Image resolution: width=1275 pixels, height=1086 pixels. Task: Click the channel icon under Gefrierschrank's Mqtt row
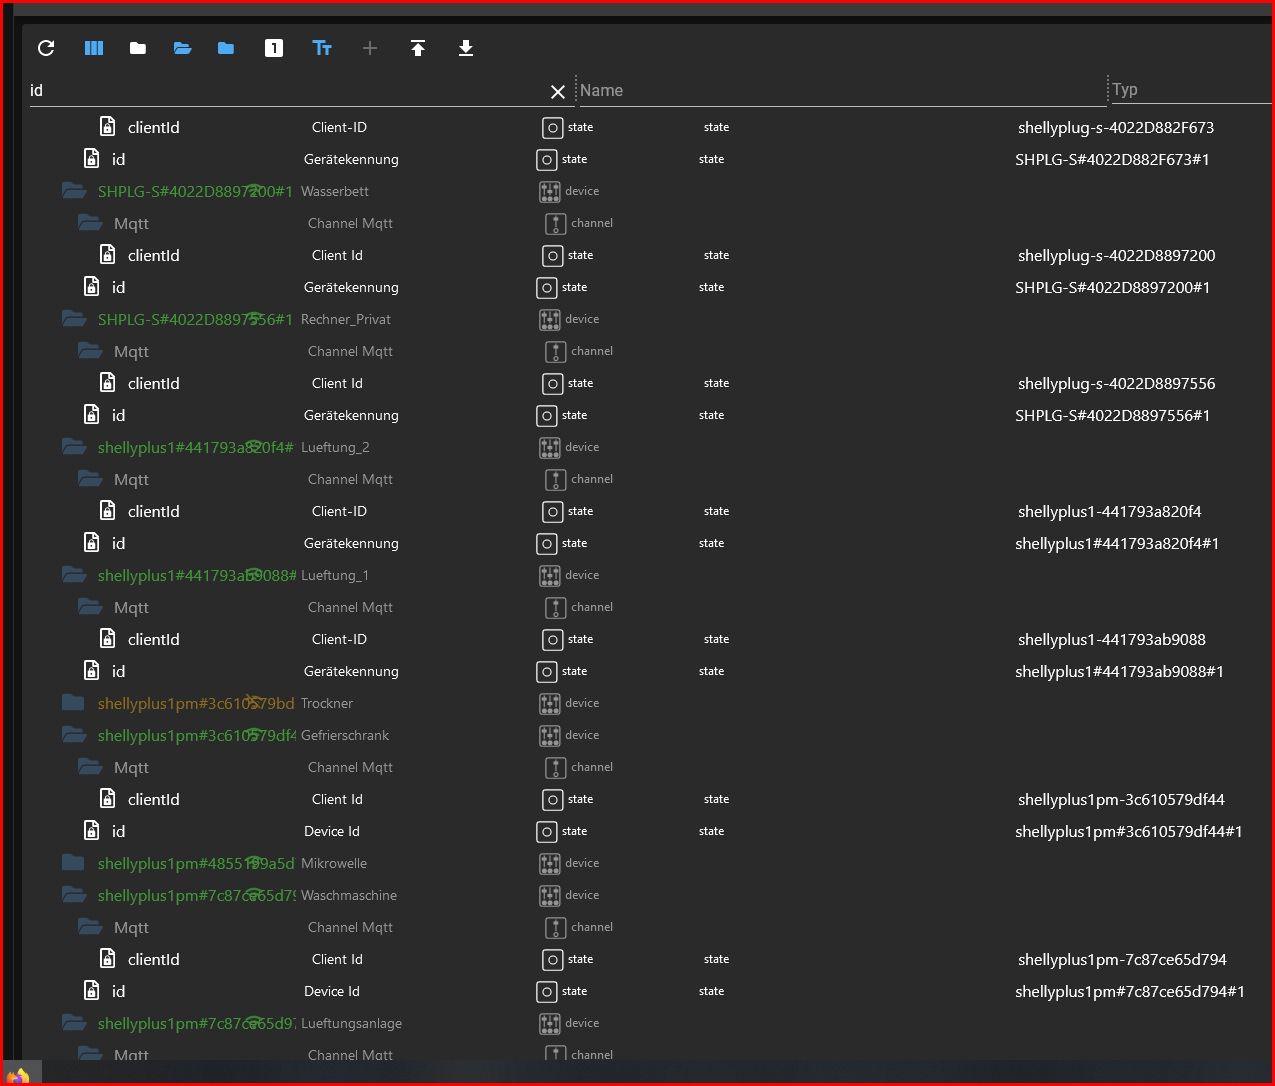[x=555, y=767]
